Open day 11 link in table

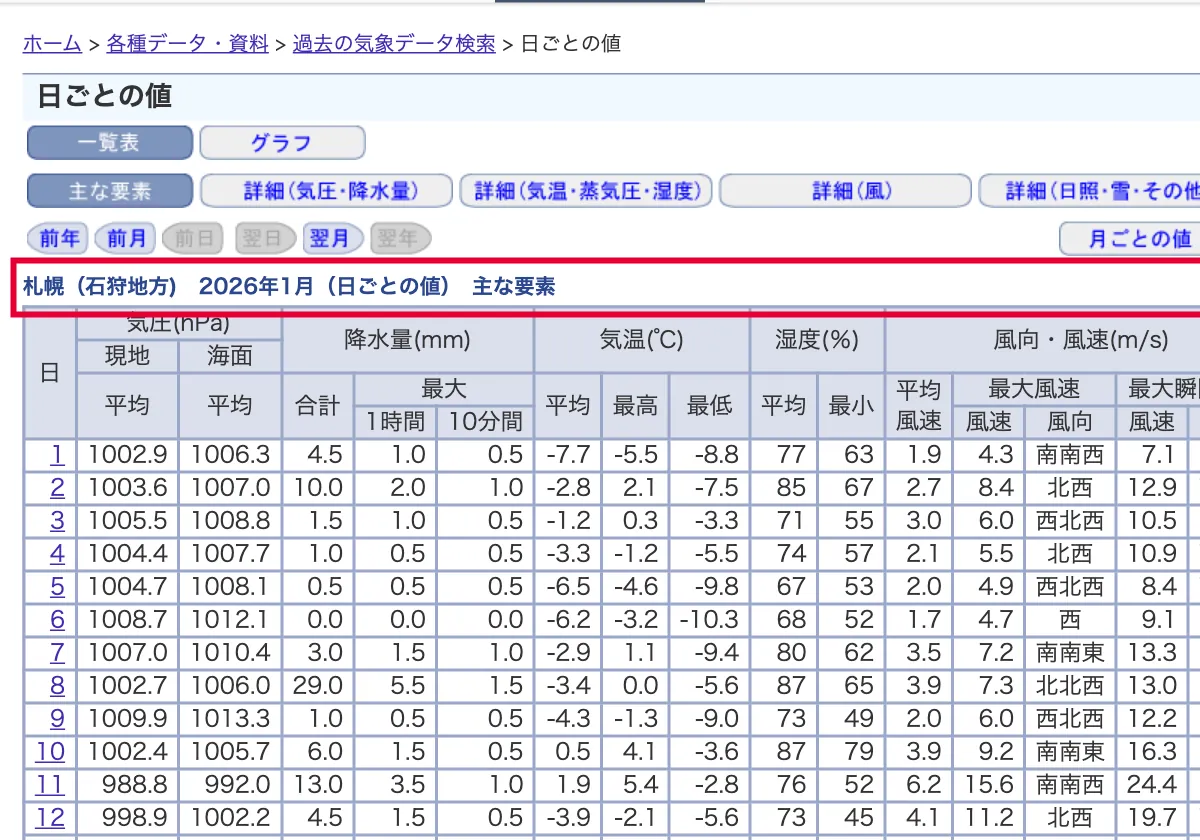[50, 785]
